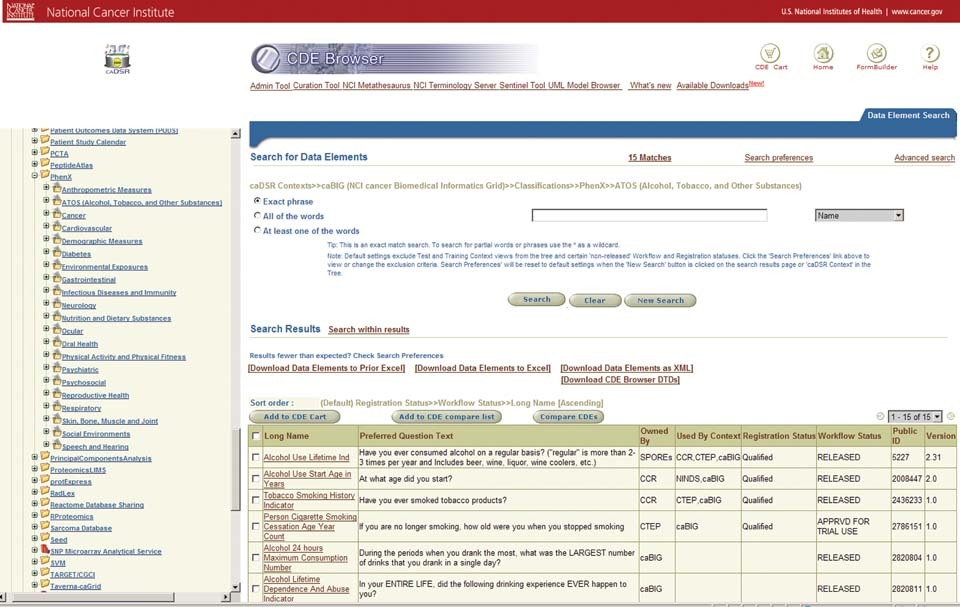Click the National Cancer Institute logo
960x607 pixels.
[20, 11]
